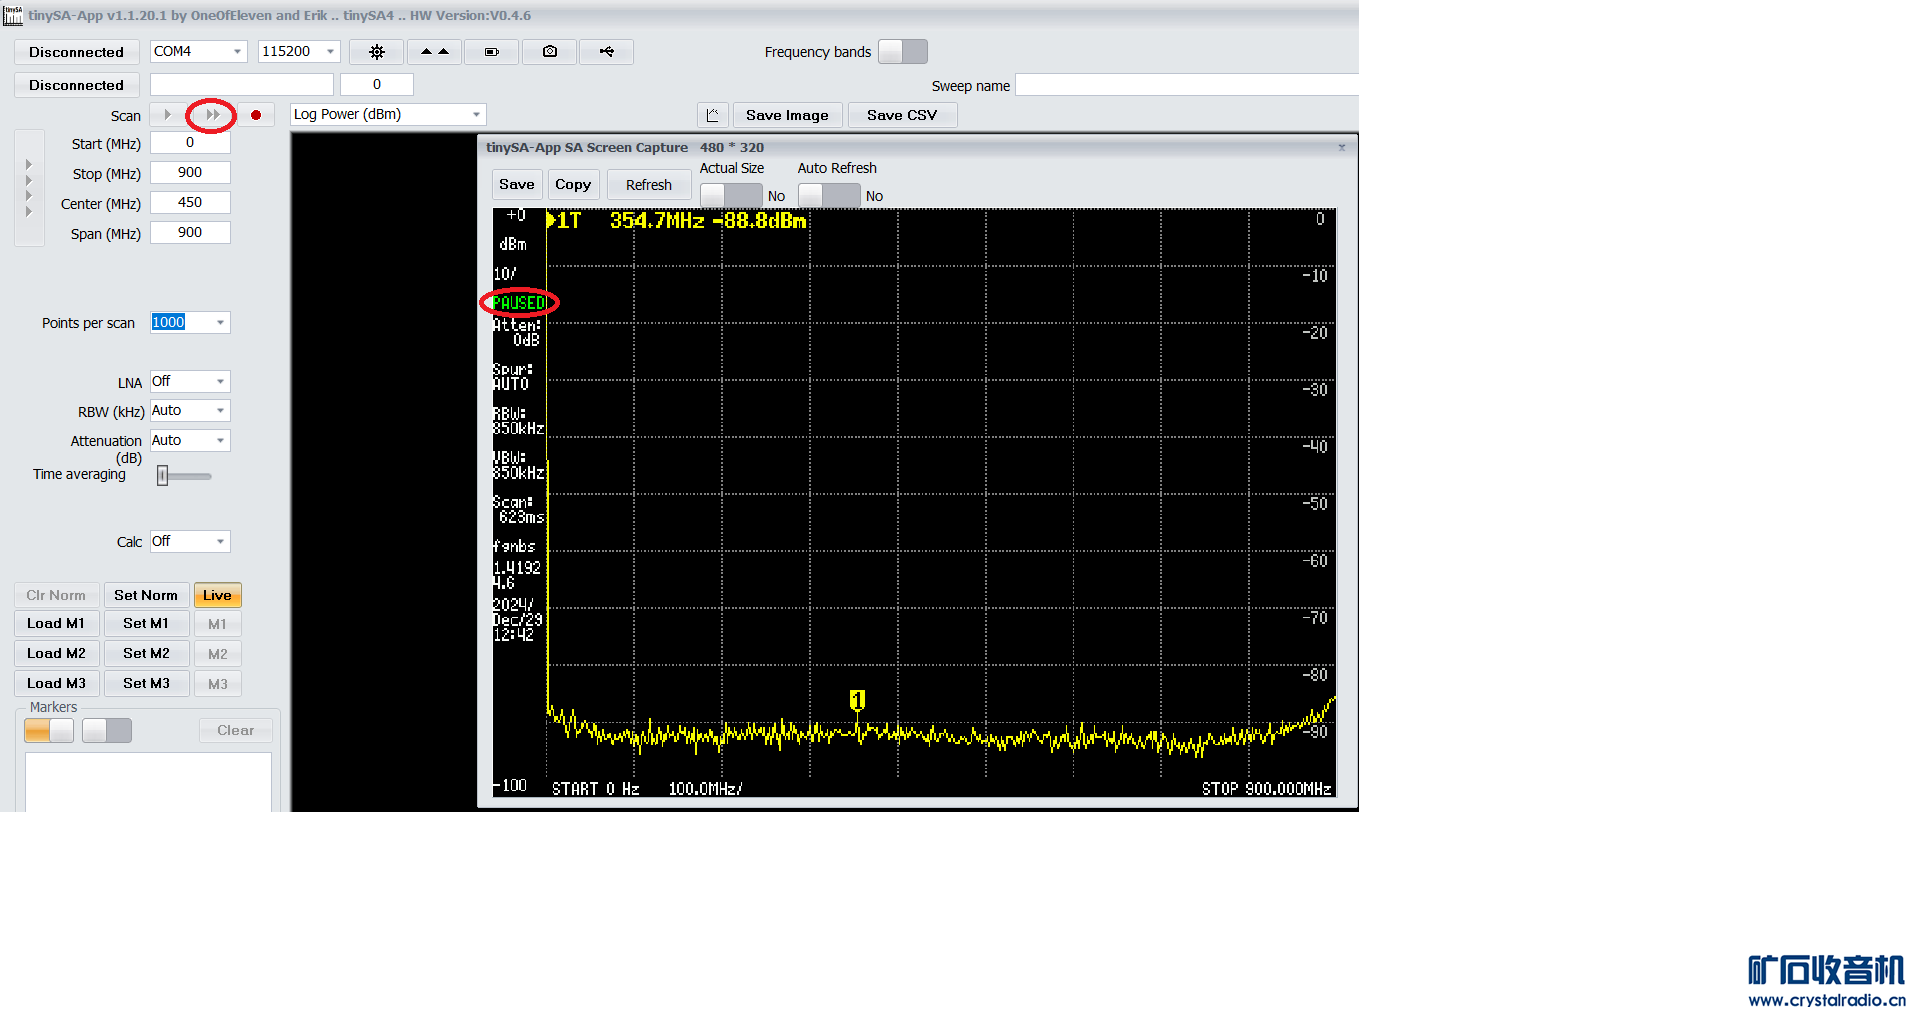The image size is (1914, 1013).
Task: Open the COM4 port dropdown
Action: [x=198, y=52]
